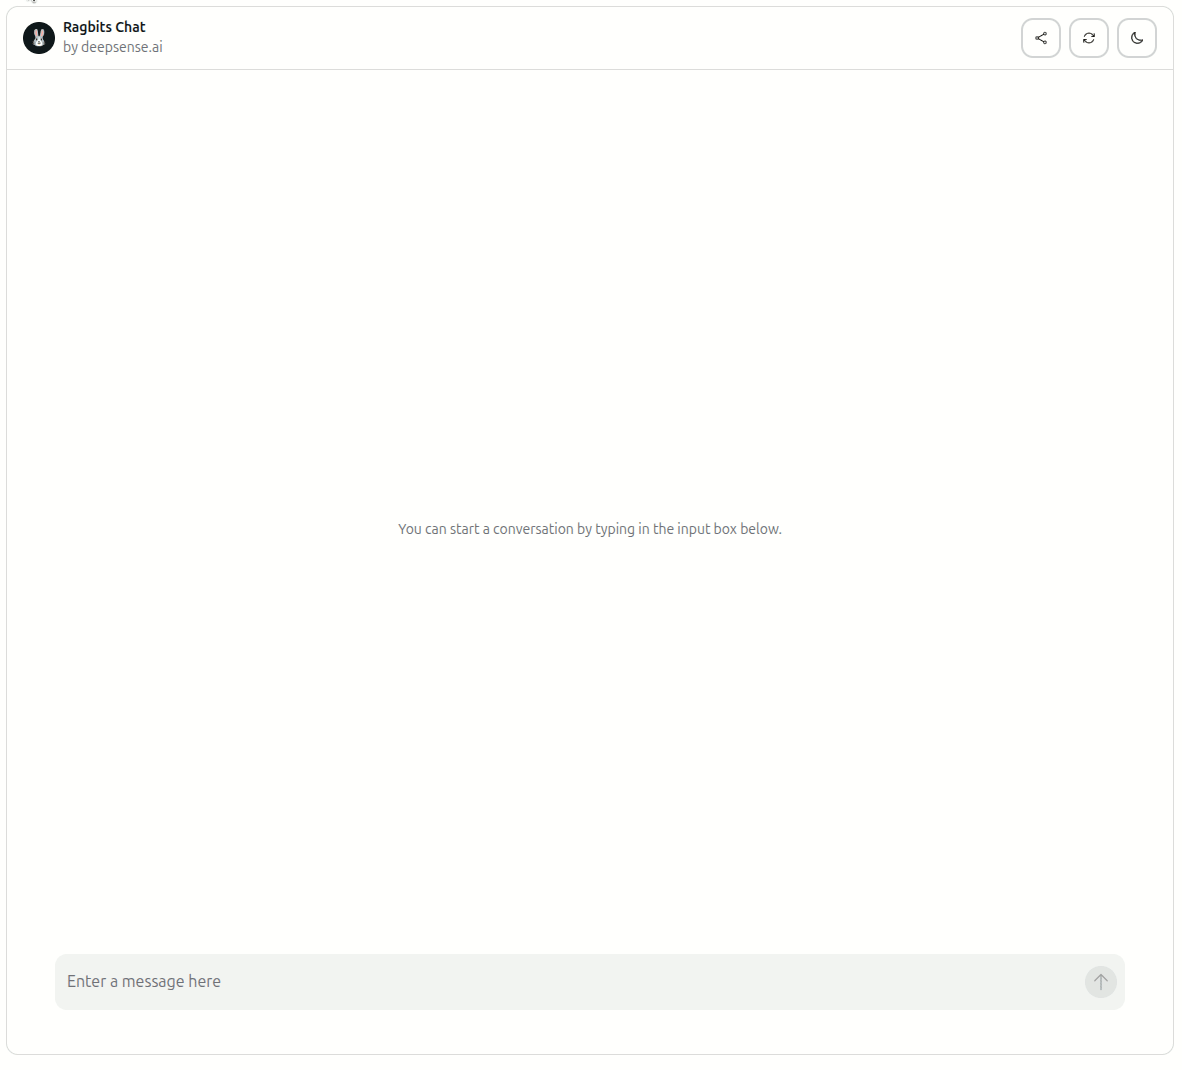
Task: Toggle the color theme button
Action: (1136, 38)
